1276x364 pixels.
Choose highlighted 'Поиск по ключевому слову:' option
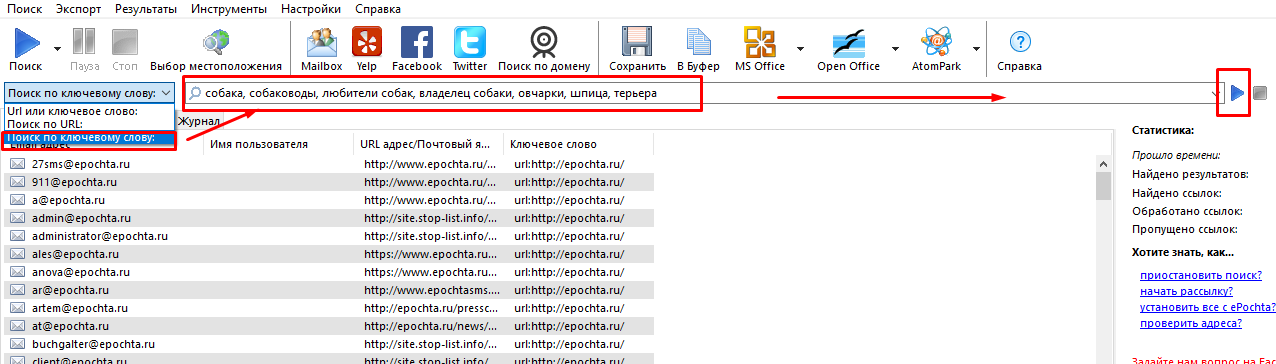(89, 137)
